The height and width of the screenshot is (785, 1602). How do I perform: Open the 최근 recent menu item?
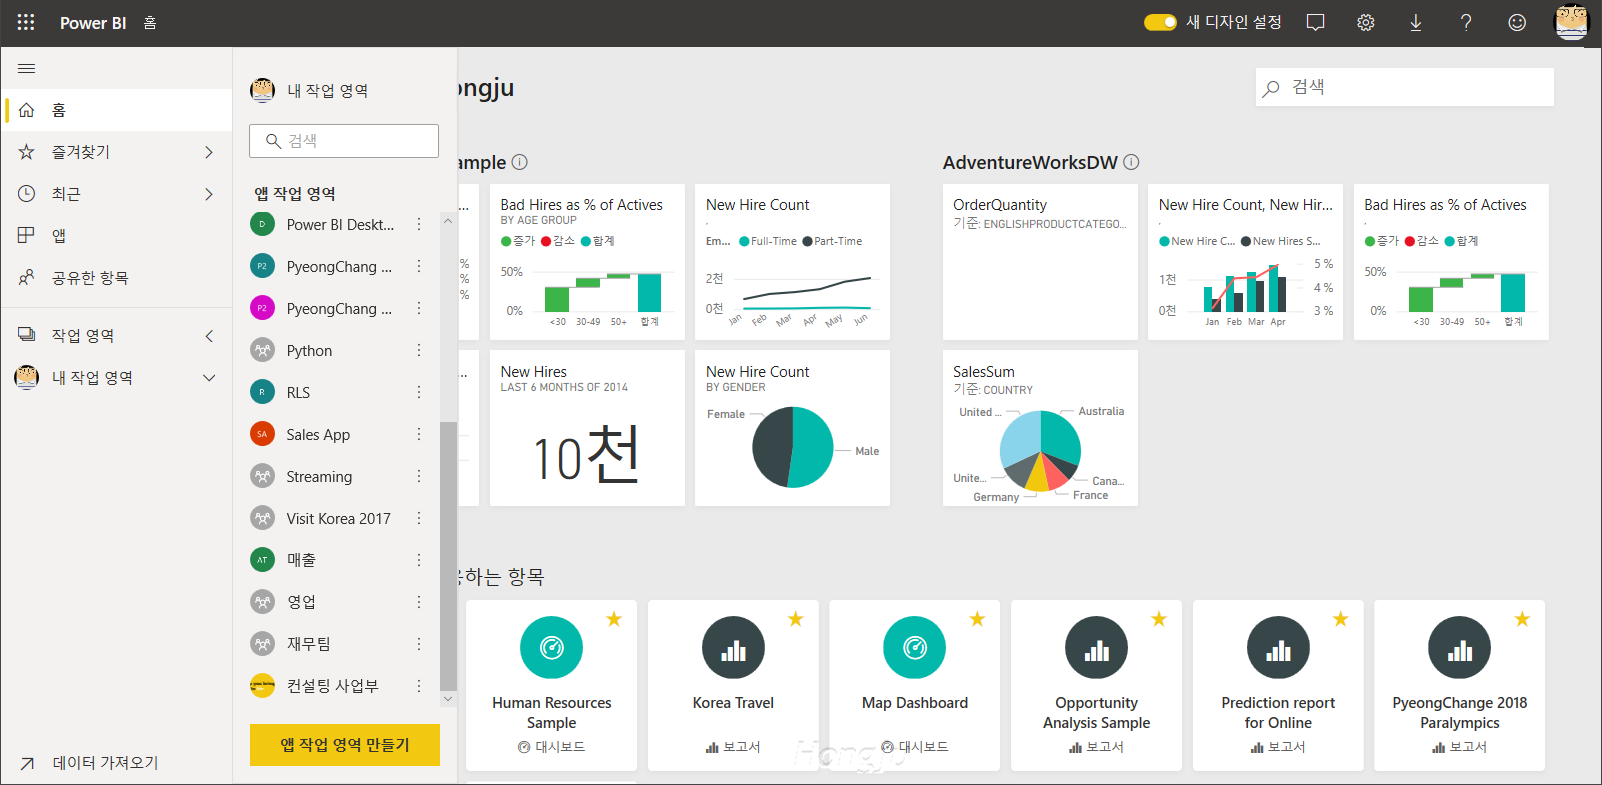point(117,194)
